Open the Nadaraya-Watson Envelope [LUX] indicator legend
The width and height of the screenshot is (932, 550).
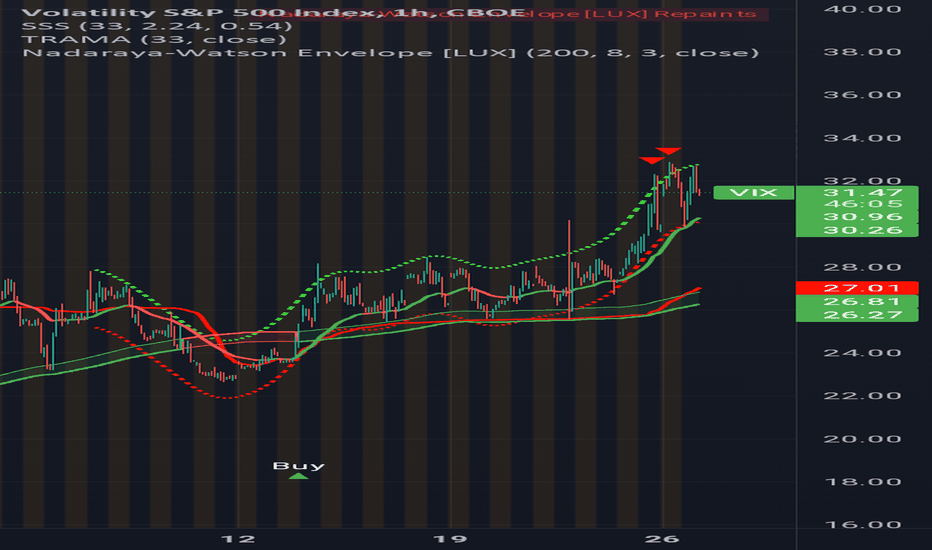point(391,53)
